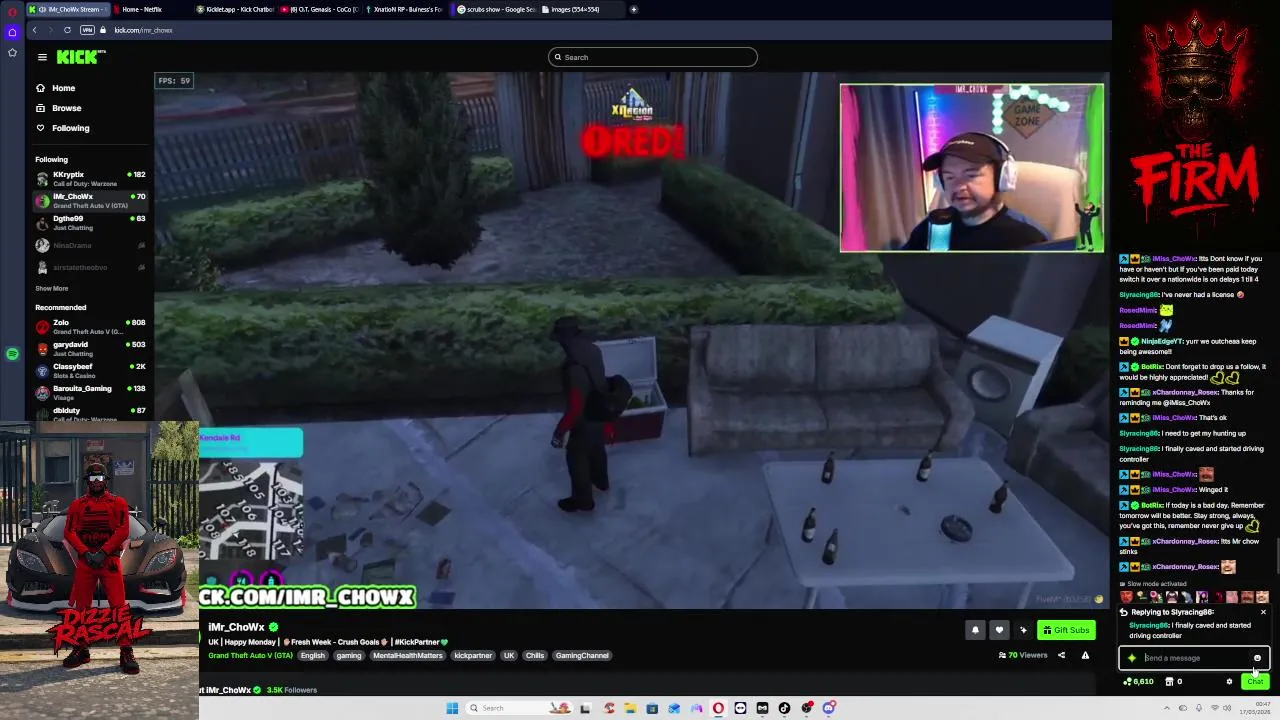Reload the page
This screenshot has width=1280, height=720.
click(x=69, y=30)
